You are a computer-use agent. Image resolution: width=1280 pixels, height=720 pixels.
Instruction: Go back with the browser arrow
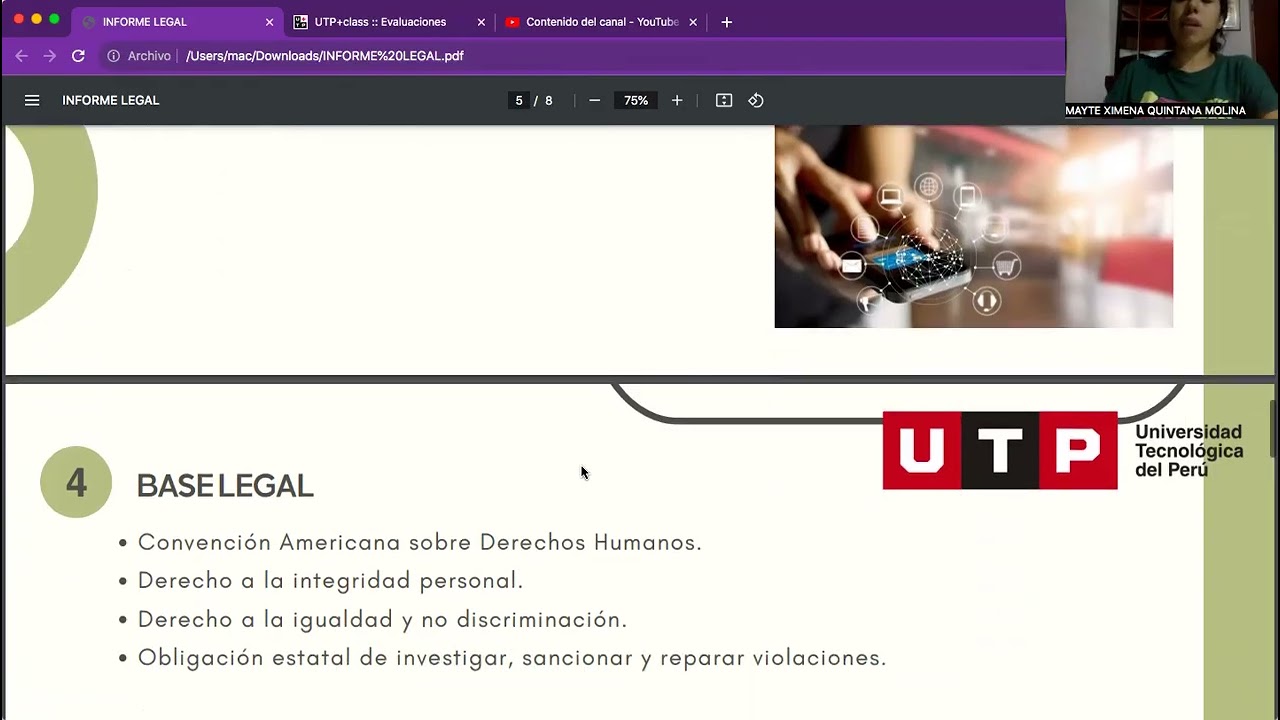[x=22, y=56]
